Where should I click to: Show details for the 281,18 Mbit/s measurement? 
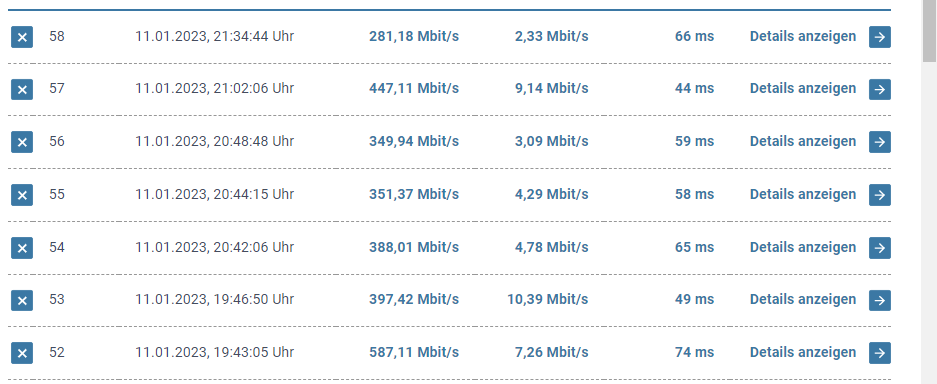coord(803,36)
